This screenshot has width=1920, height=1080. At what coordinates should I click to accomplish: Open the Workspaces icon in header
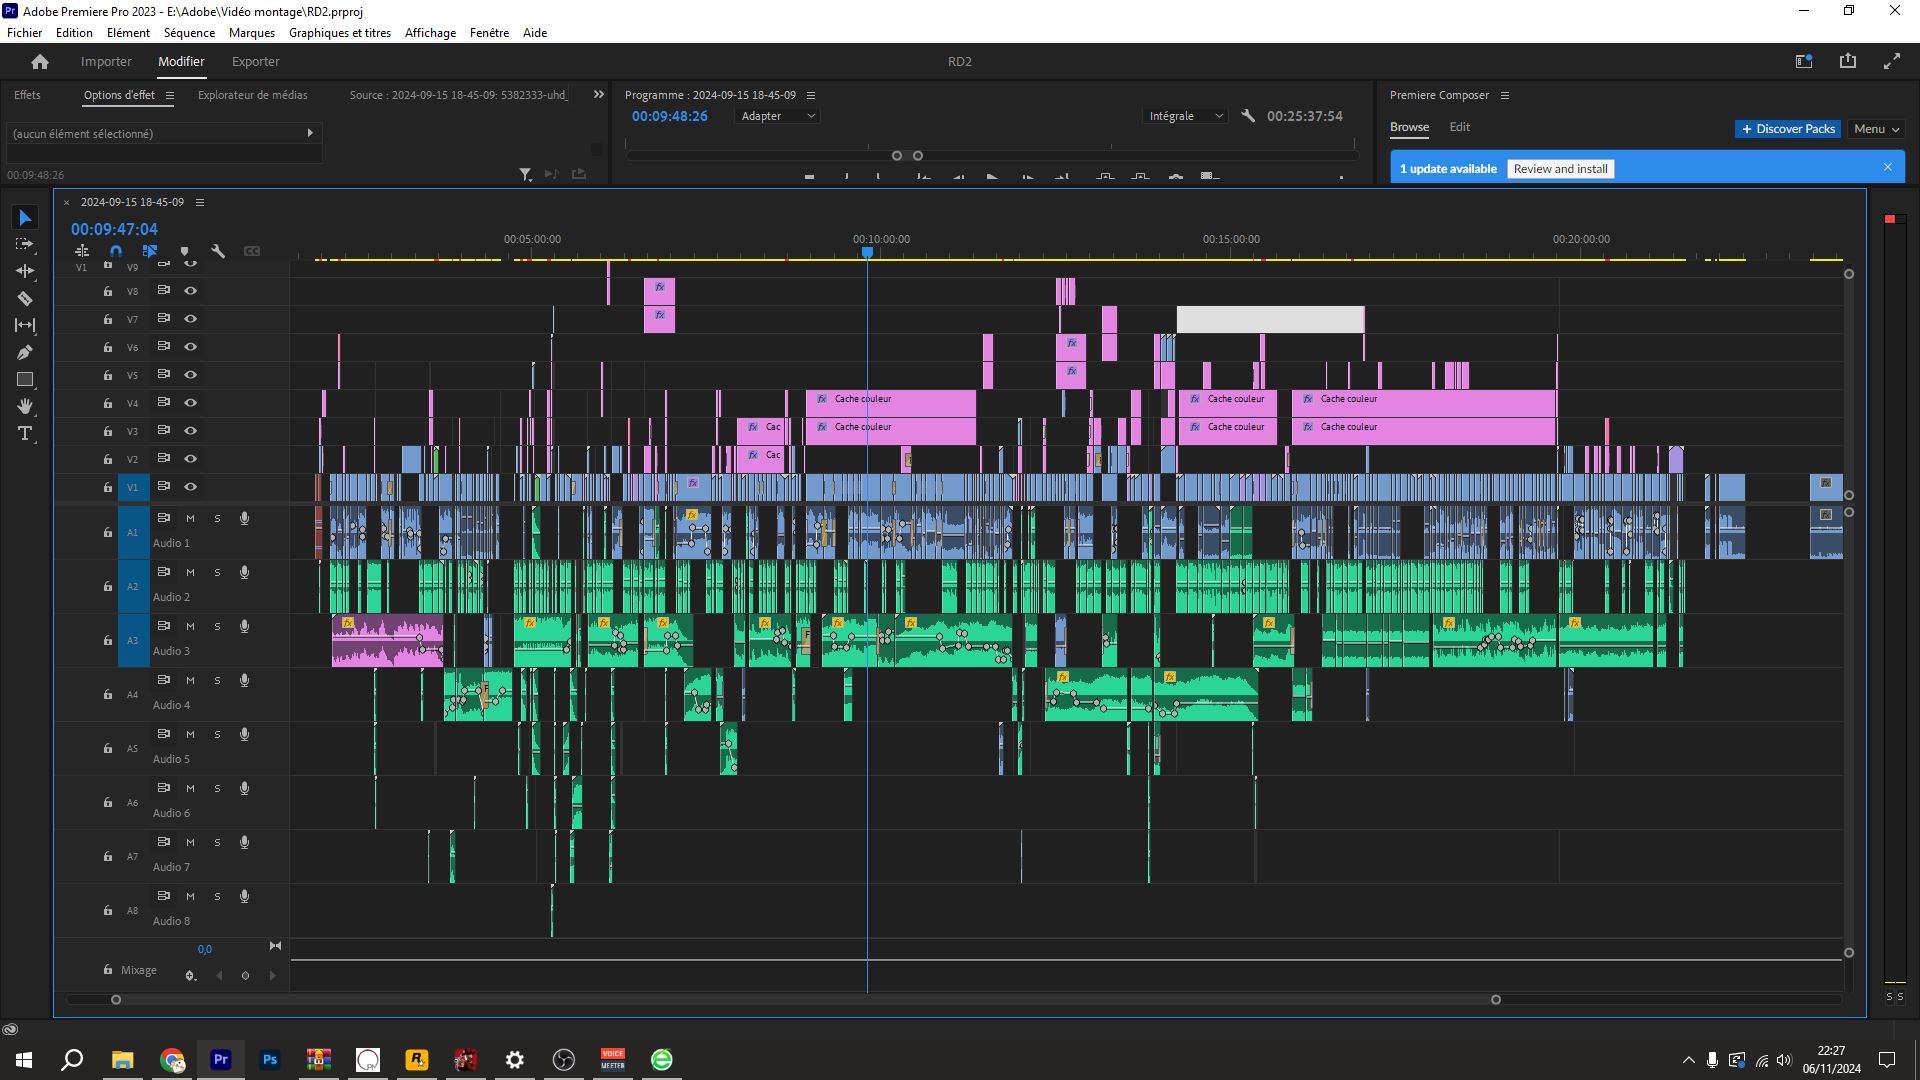[x=1804, y=62]
